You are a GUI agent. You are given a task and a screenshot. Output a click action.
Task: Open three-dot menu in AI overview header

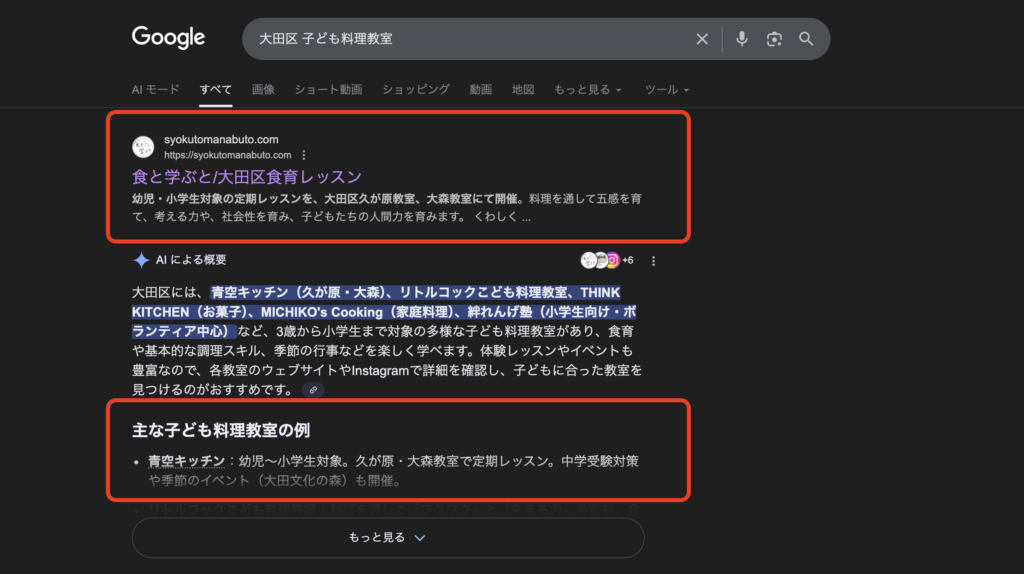tap(654, 261)
